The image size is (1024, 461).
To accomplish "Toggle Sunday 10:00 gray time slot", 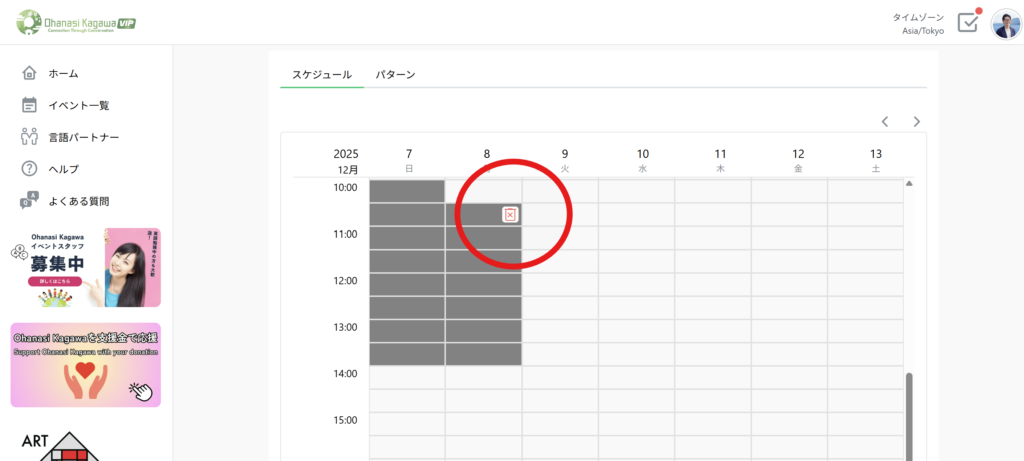I will pos(407,190).
